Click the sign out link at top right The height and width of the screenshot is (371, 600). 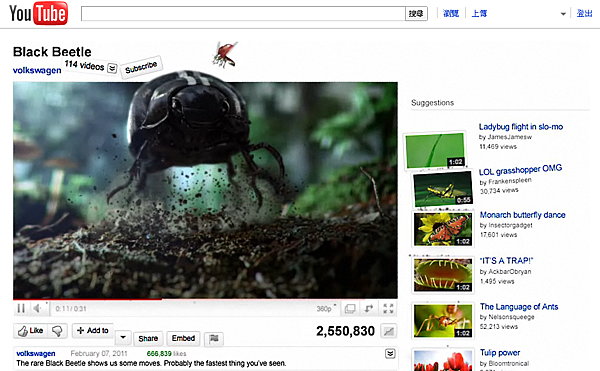point(584,13)
